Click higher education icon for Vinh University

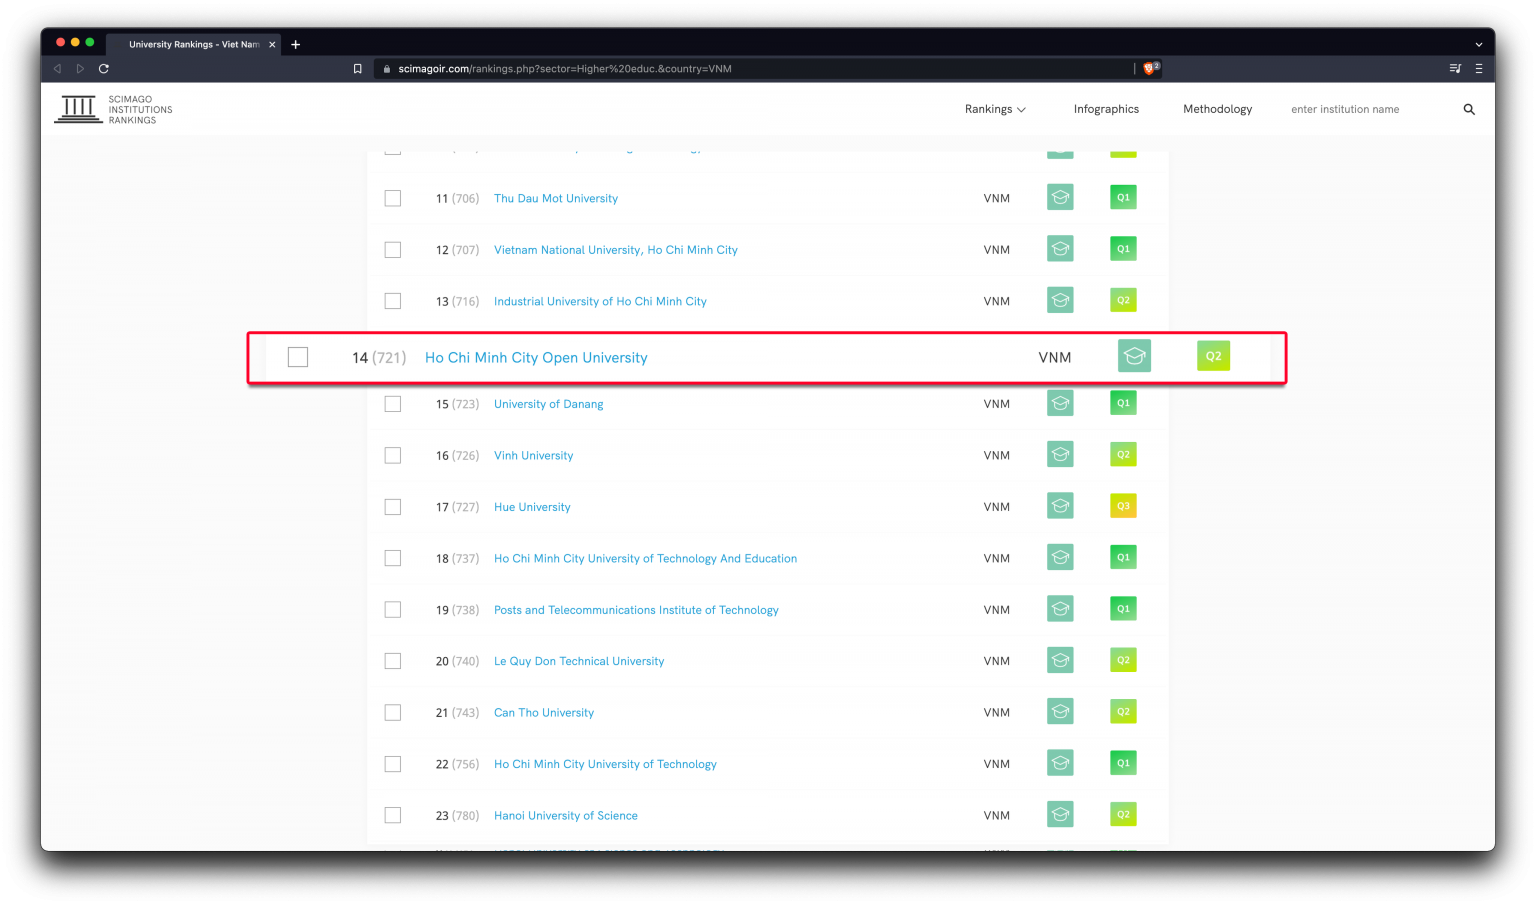tap(1060, 454)
